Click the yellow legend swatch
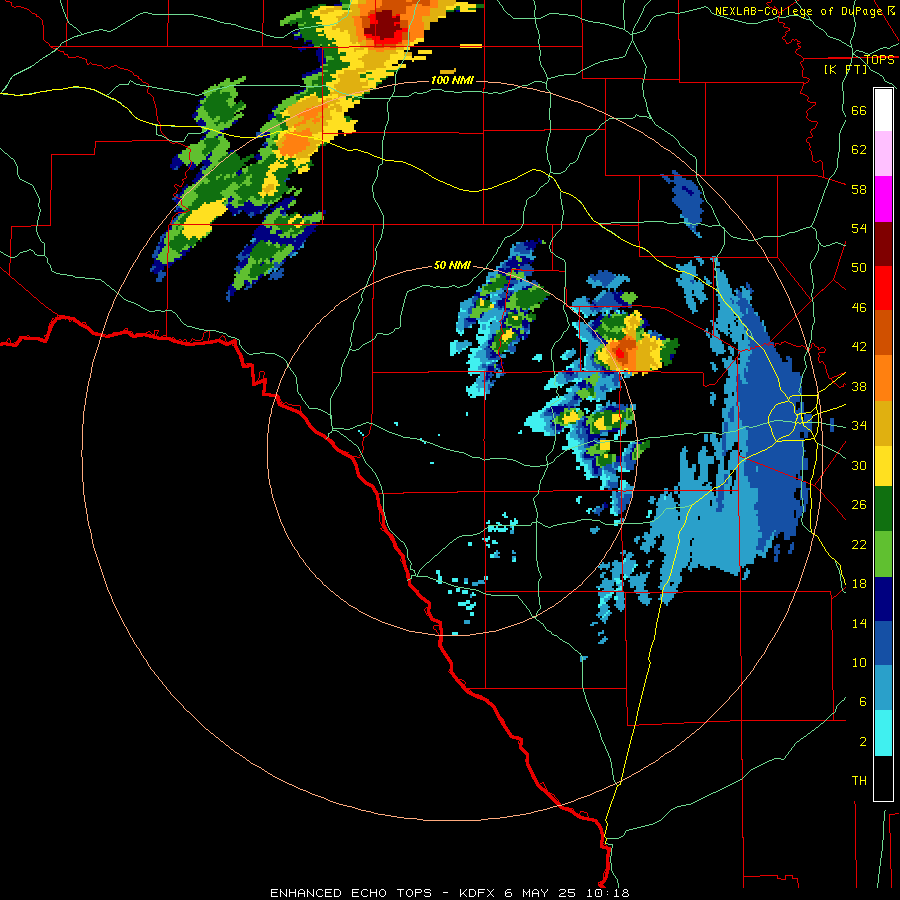 click(x=883, y=466)
